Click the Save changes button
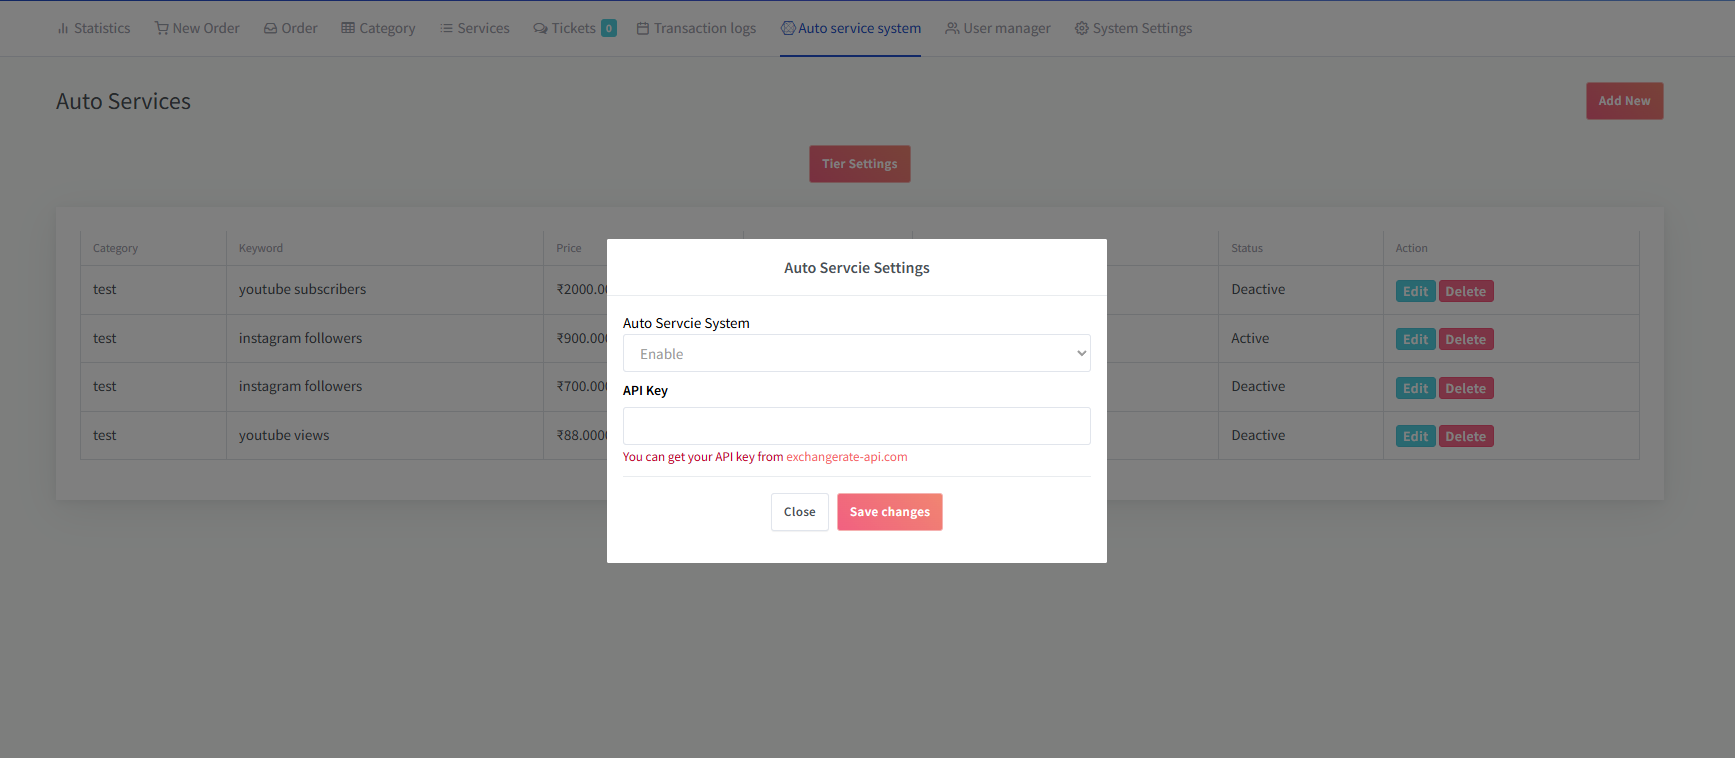1735x758 pixels. click(889, 512)
